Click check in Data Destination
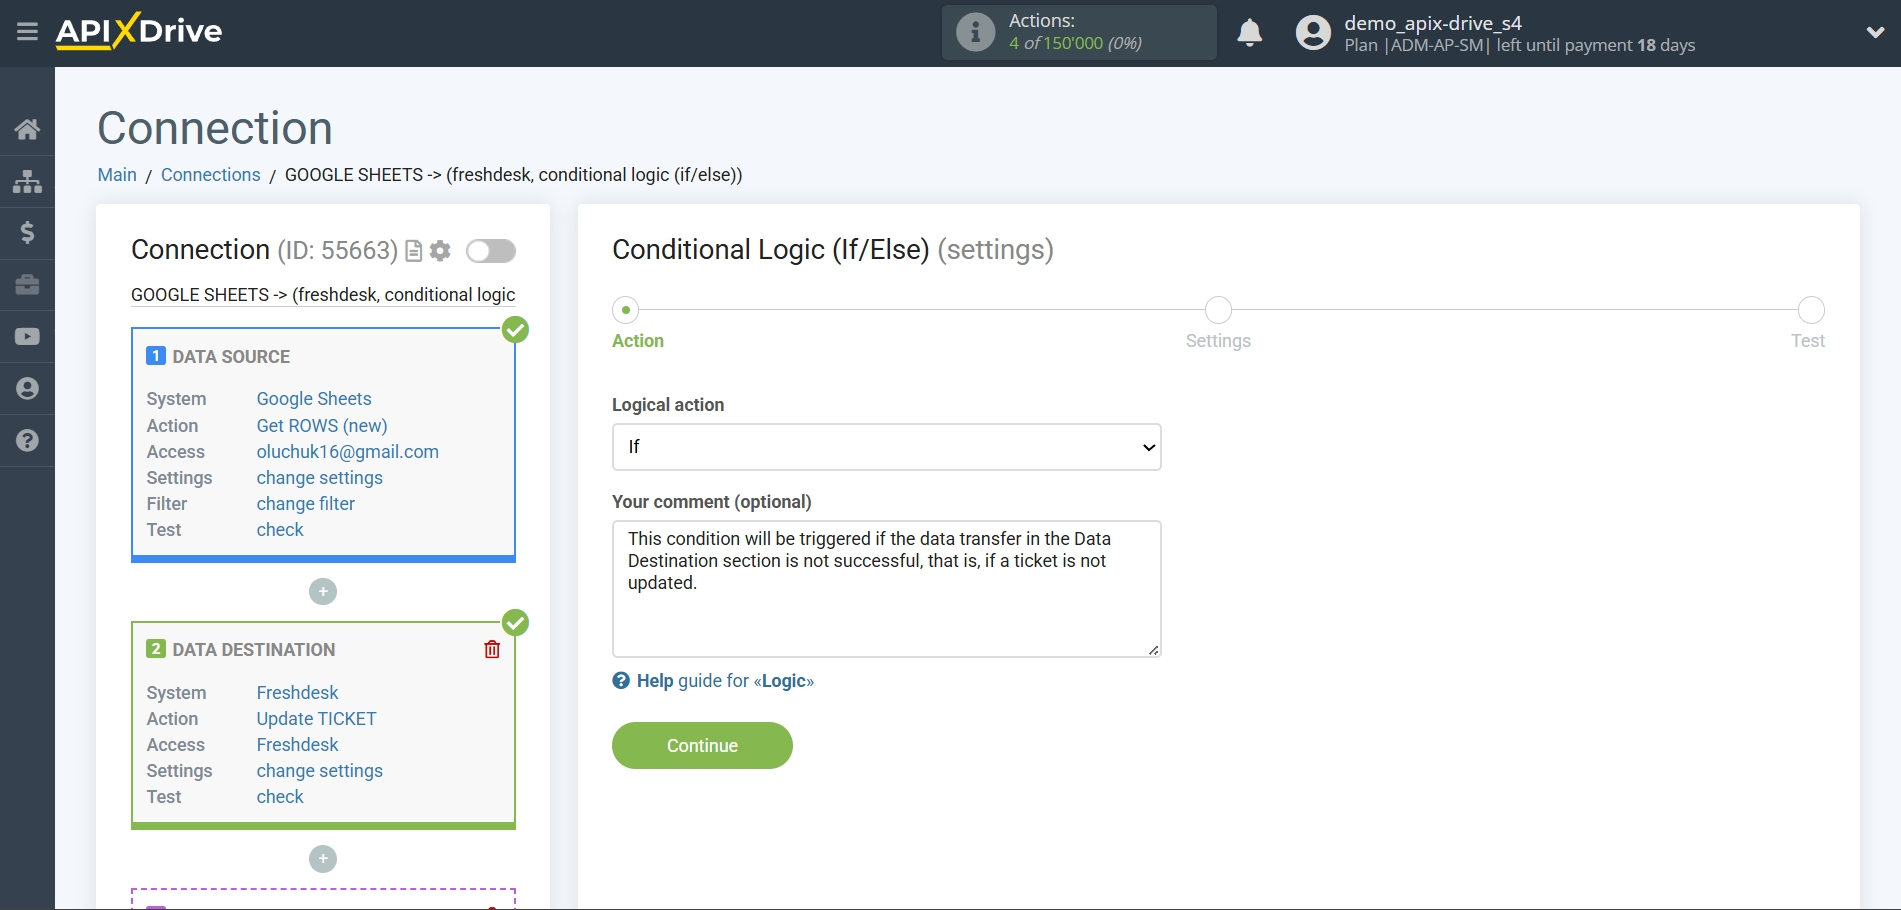Viewport: 1901px width, 910px height. (280, 797)
